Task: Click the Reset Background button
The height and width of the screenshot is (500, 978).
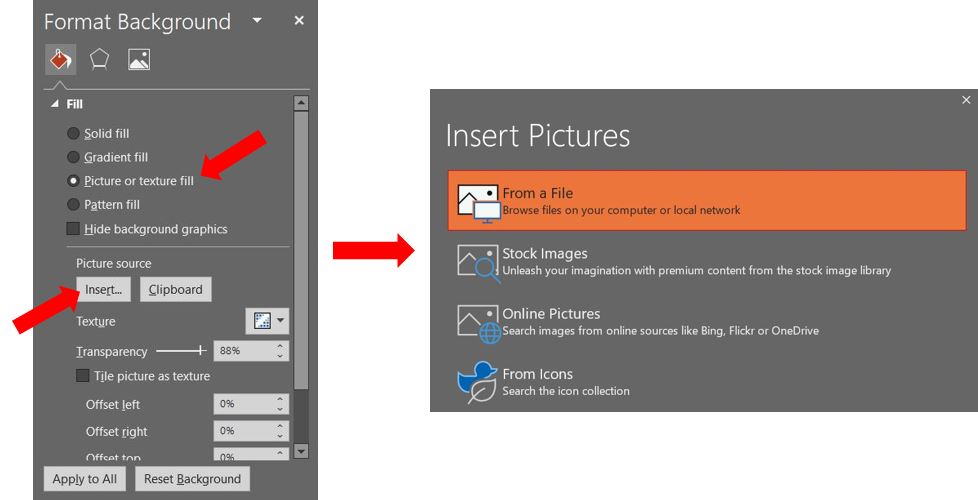Action: [192, 479]
